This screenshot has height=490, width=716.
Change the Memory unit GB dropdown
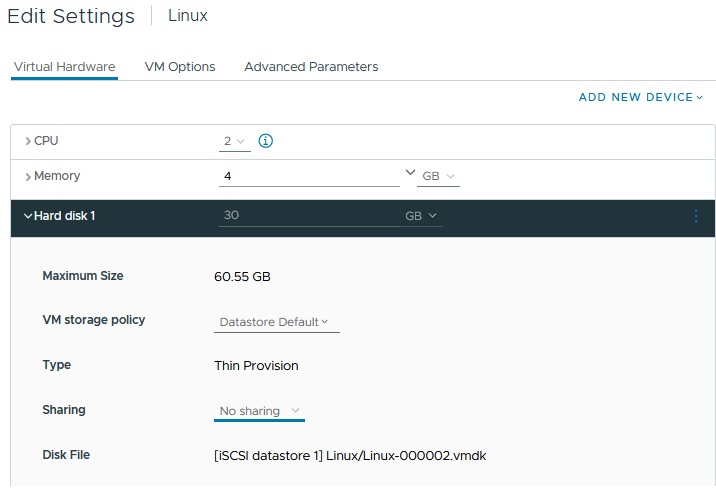click(x=438, y=176)
